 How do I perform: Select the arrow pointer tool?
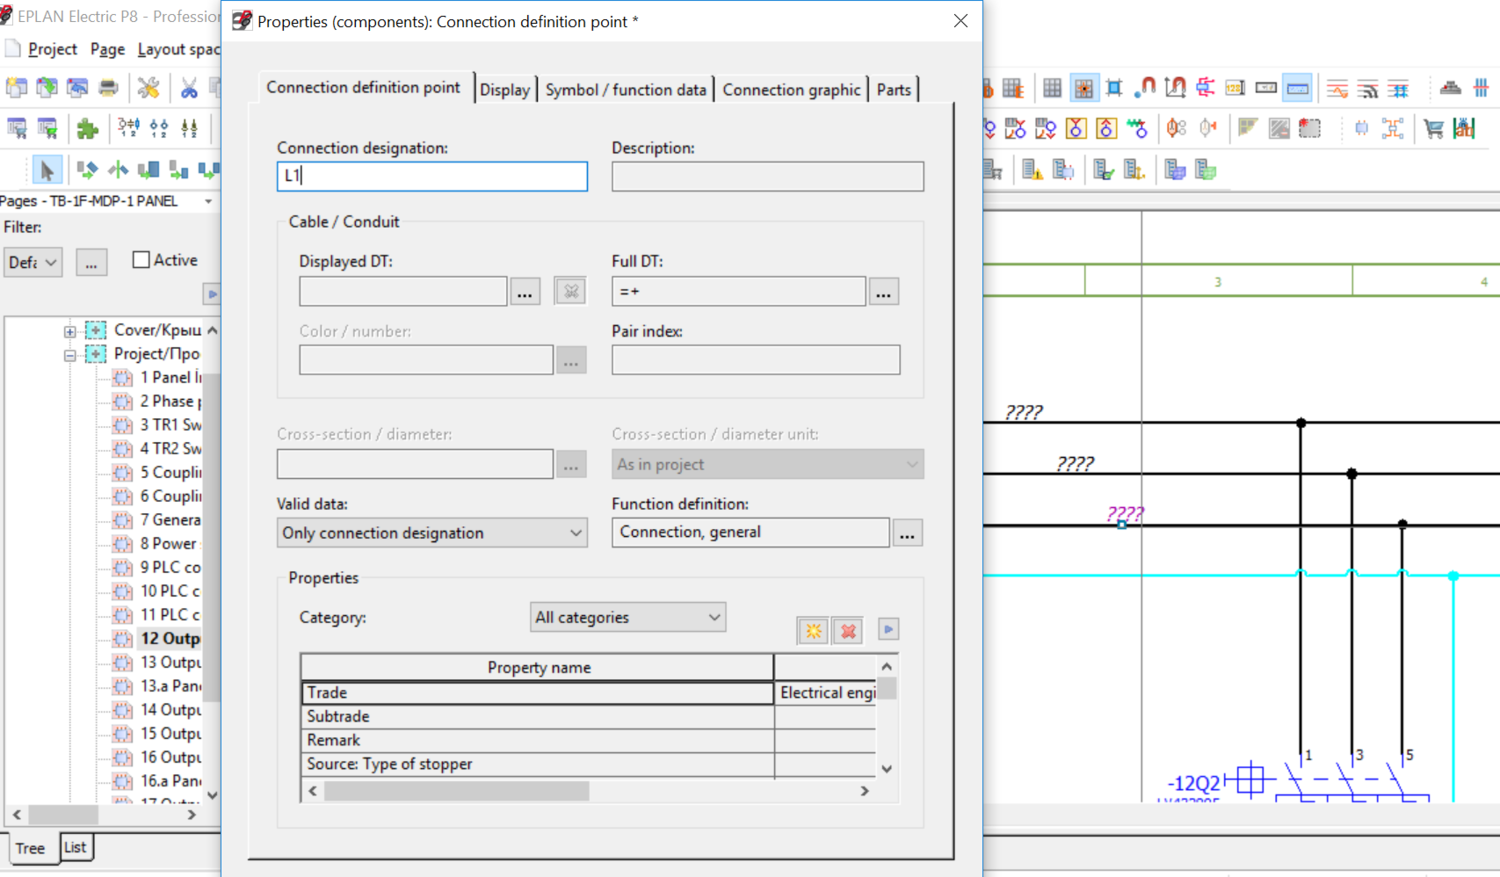[x=46, y=170]
